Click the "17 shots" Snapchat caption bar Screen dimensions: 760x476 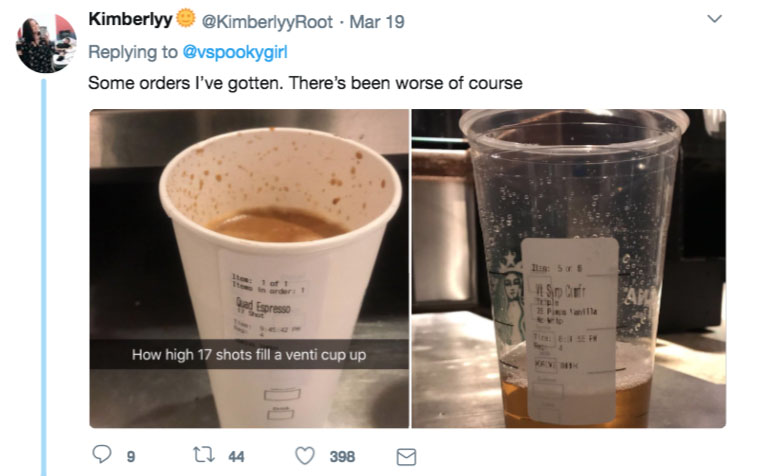coord(249,354)
